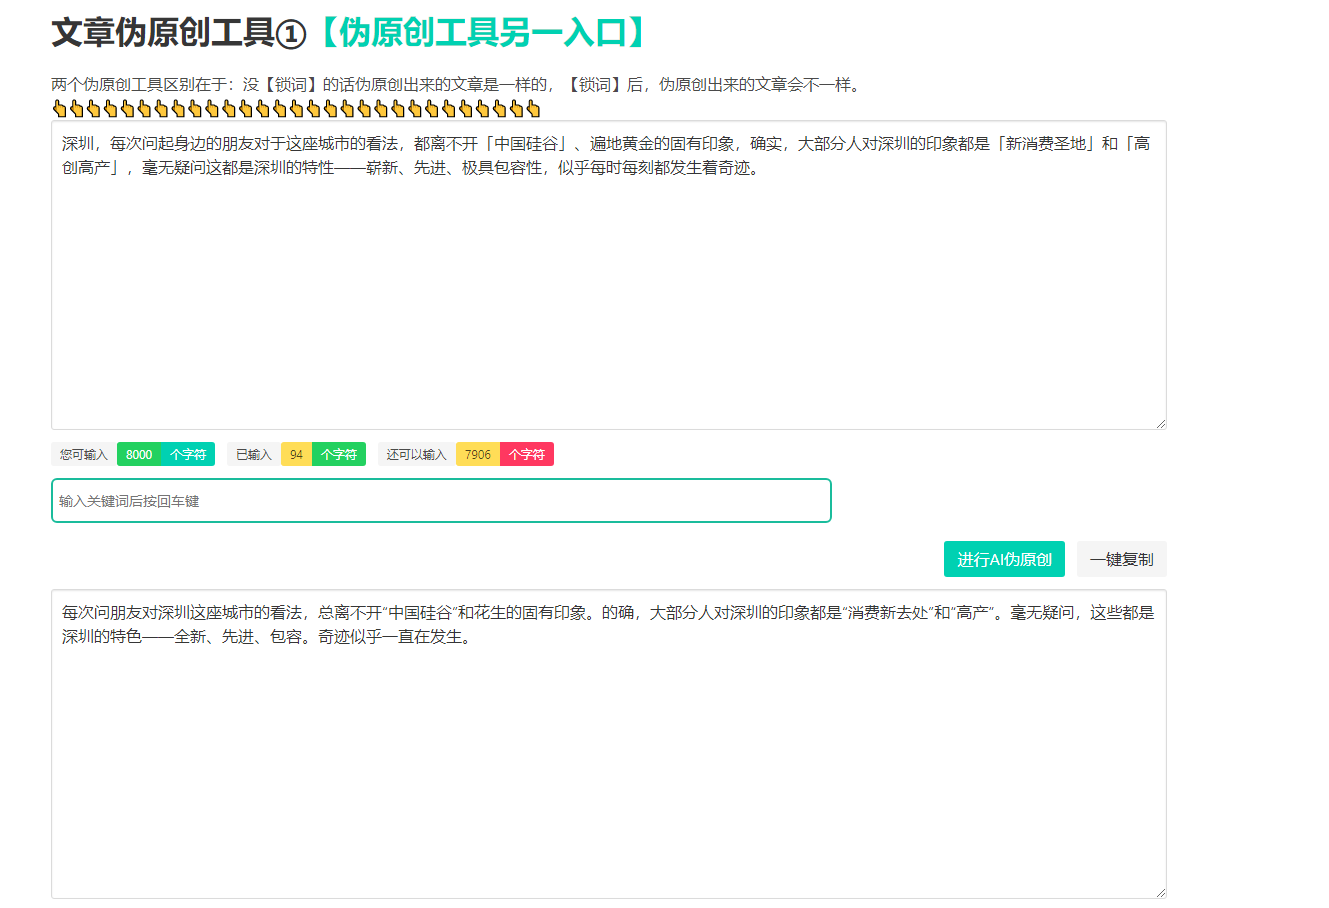Click the 文章伪原创工具① heading
Screen dimensions: 1329x908
coord(178,33)
